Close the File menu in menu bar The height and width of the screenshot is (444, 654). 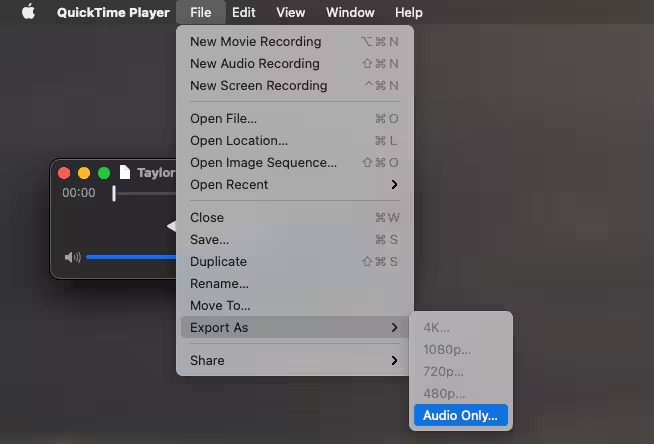pyautogui.click(x=201, y=13)
